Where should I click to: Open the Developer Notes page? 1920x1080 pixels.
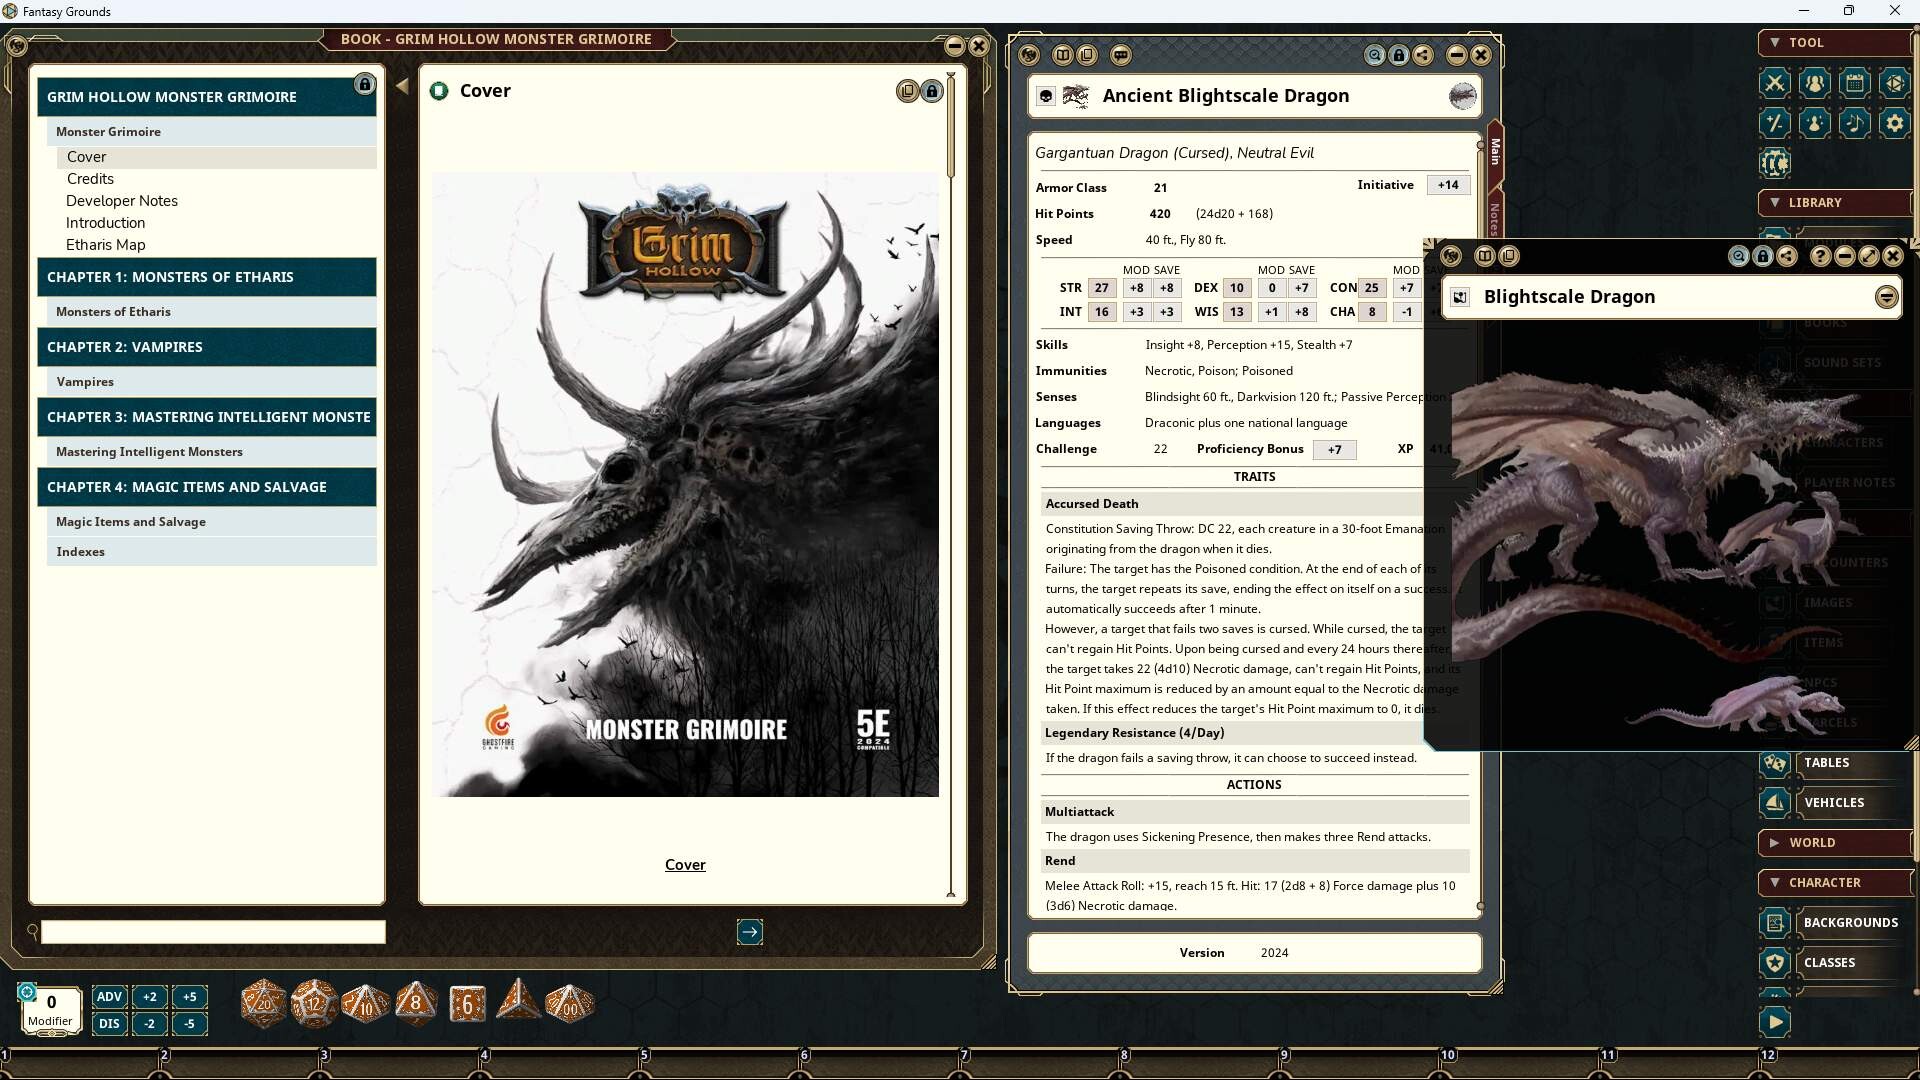click(122, 201)
